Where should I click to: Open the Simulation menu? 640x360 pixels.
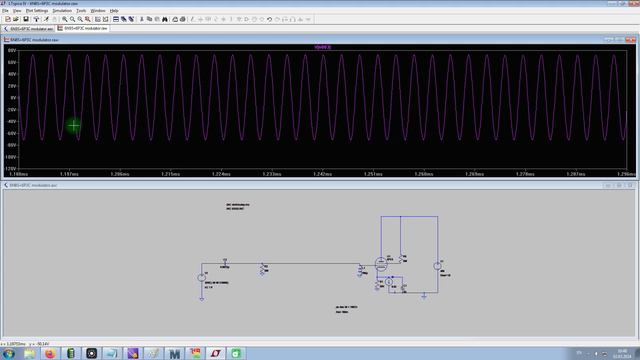click(x=62, y=11)
